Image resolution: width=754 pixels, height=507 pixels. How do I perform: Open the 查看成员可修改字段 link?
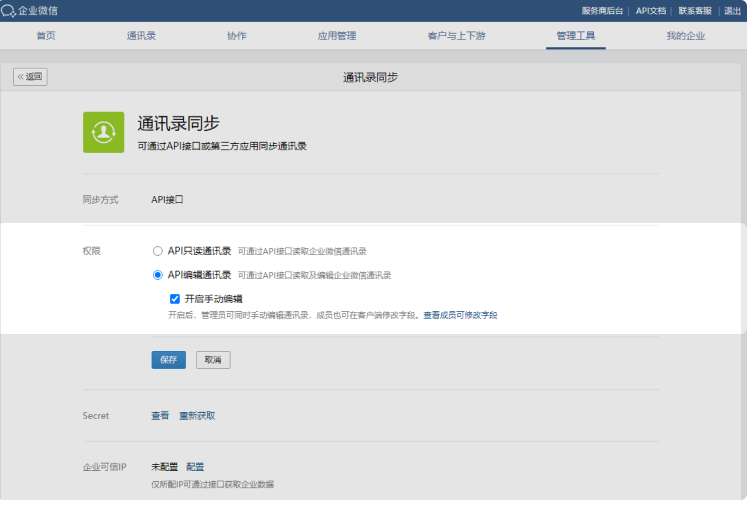click(x=460, y=315)
